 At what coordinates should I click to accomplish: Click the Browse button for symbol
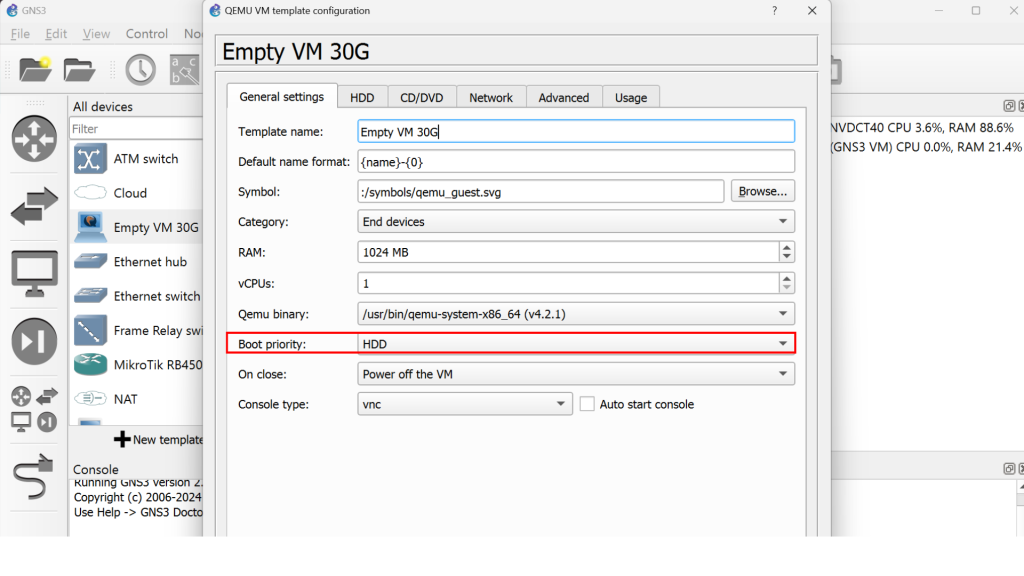pyautogui.click(x=763, y=192)
